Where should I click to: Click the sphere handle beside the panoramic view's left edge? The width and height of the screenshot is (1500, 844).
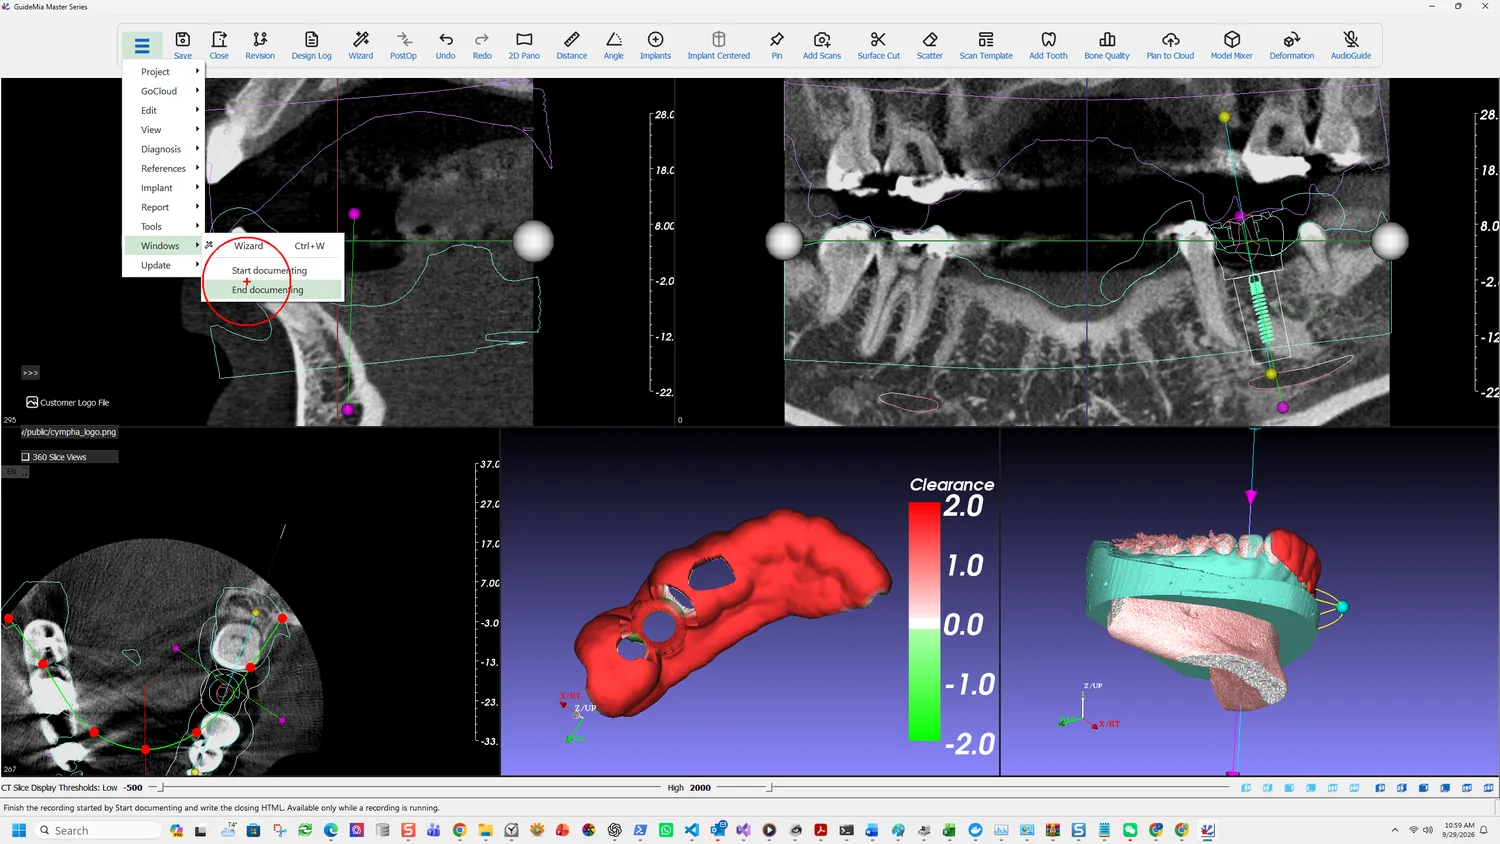click(x=784, y=241)
